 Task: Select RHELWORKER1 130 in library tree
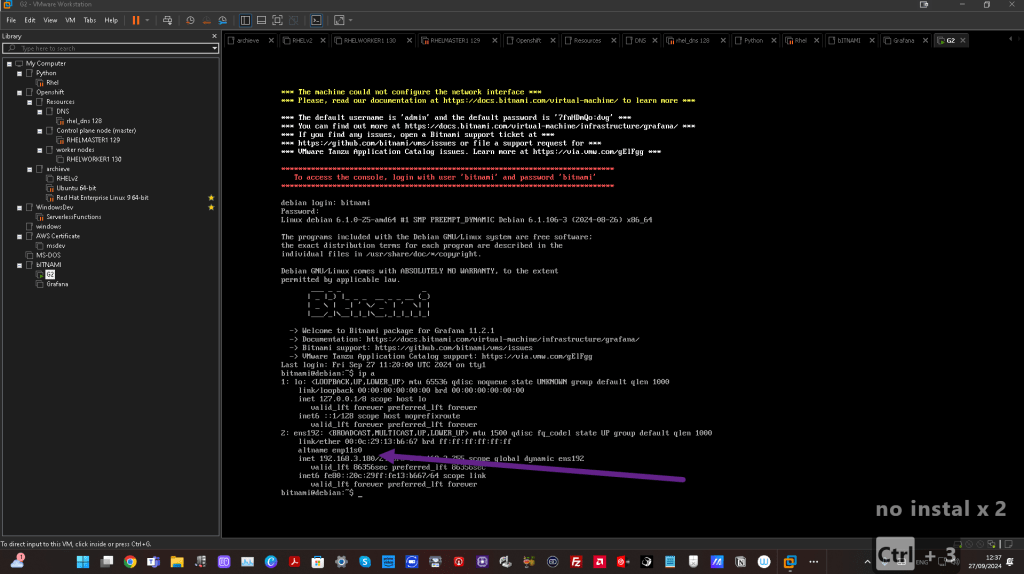point(93,159)
